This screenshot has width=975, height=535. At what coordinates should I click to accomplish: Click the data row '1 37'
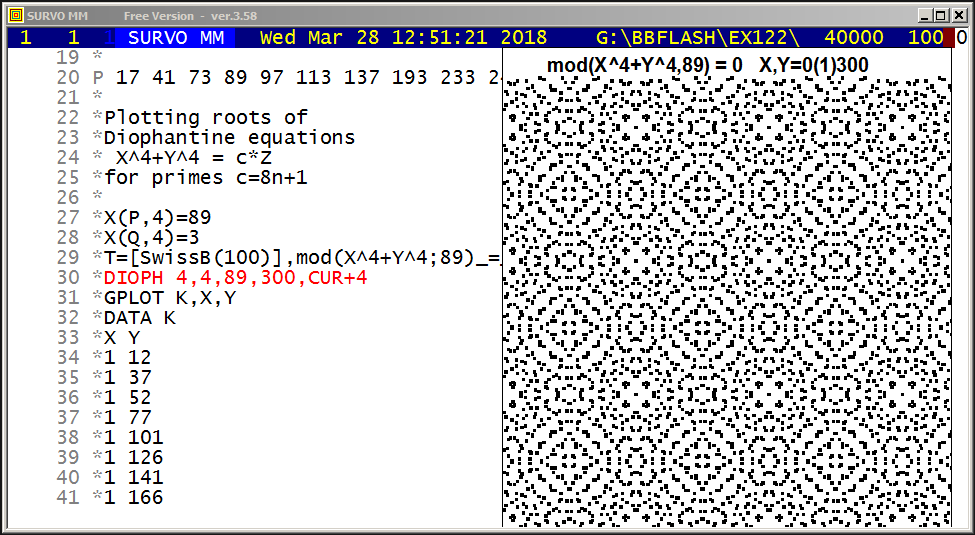pyautogui.click(x=127, y=377)
